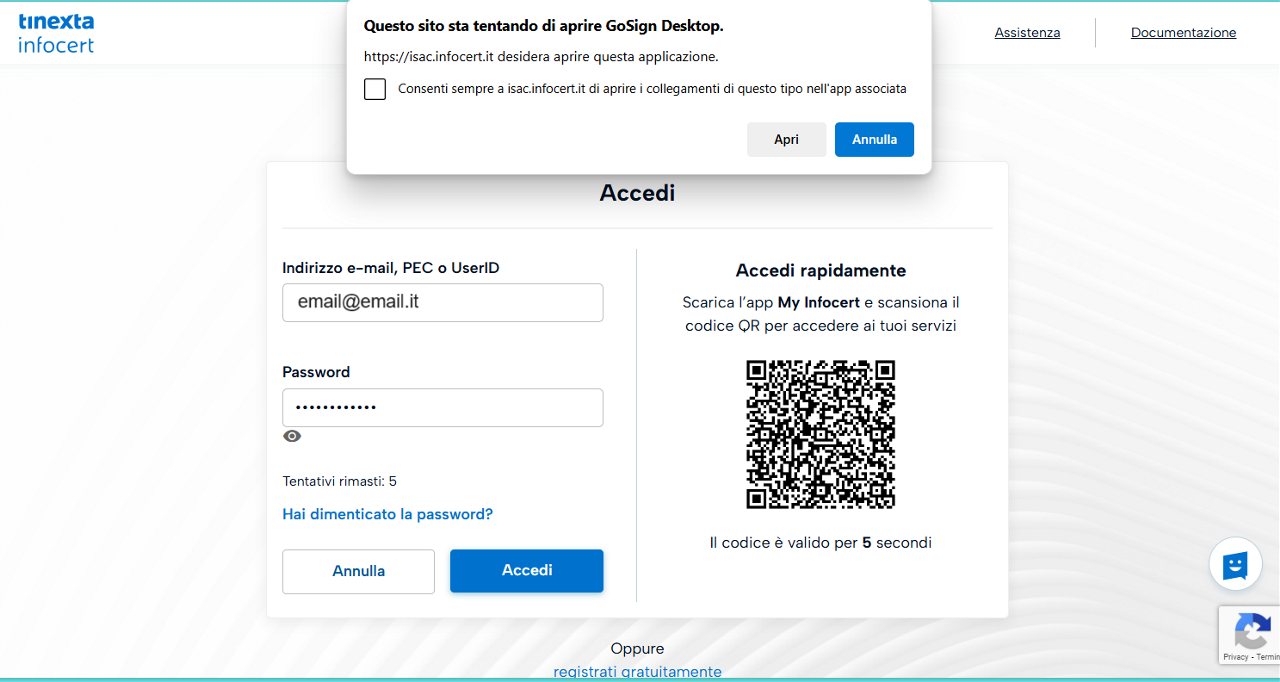Cancel login with the white Annulla button

[x=358, y=571]
